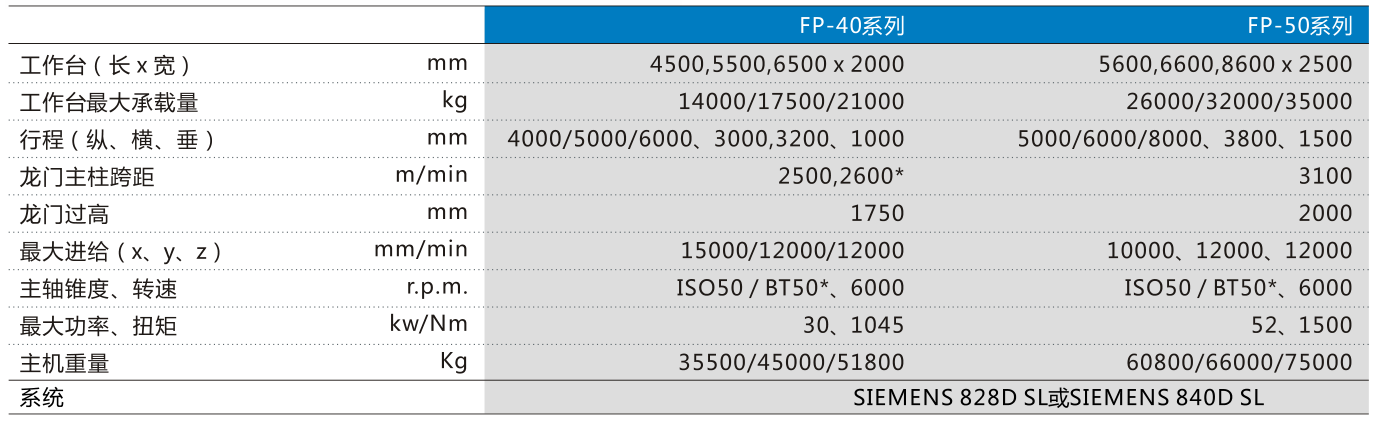The image size is (1374, 422).
Task: Click the 龙门过高 value 1750
Action: [876, 214]
